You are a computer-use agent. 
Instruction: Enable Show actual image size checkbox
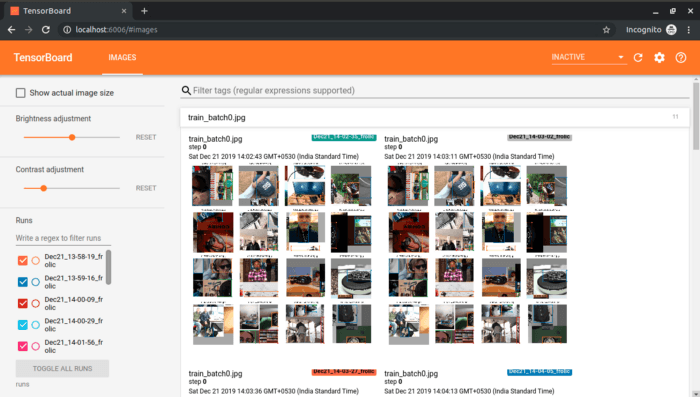coord(21,93)
